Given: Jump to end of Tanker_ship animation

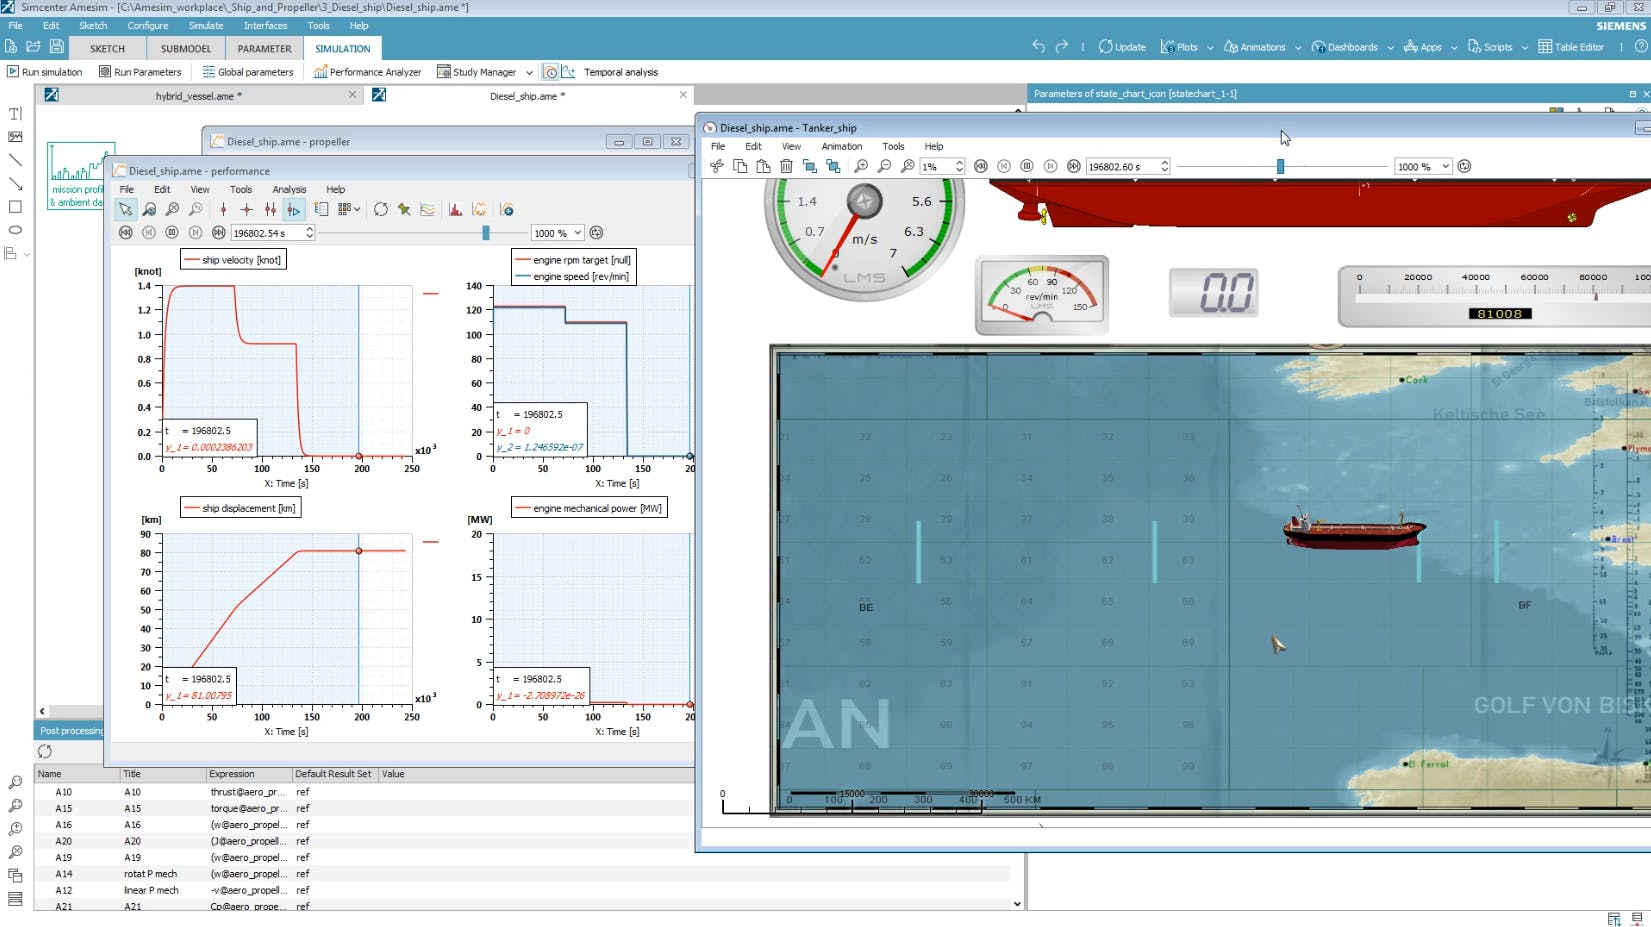Looking at the screenshot, I should pos(1073,166).
